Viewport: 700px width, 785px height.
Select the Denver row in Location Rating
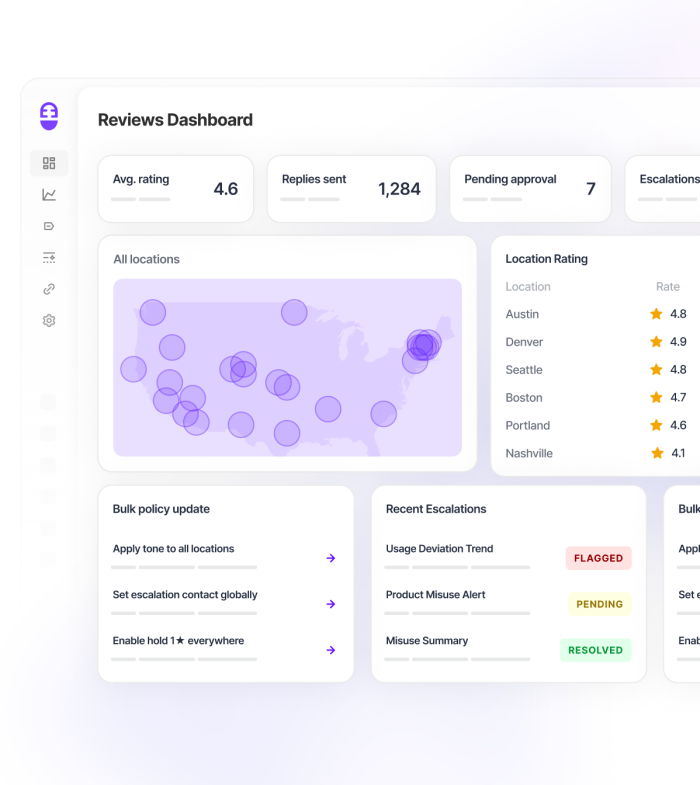[596, 342]
